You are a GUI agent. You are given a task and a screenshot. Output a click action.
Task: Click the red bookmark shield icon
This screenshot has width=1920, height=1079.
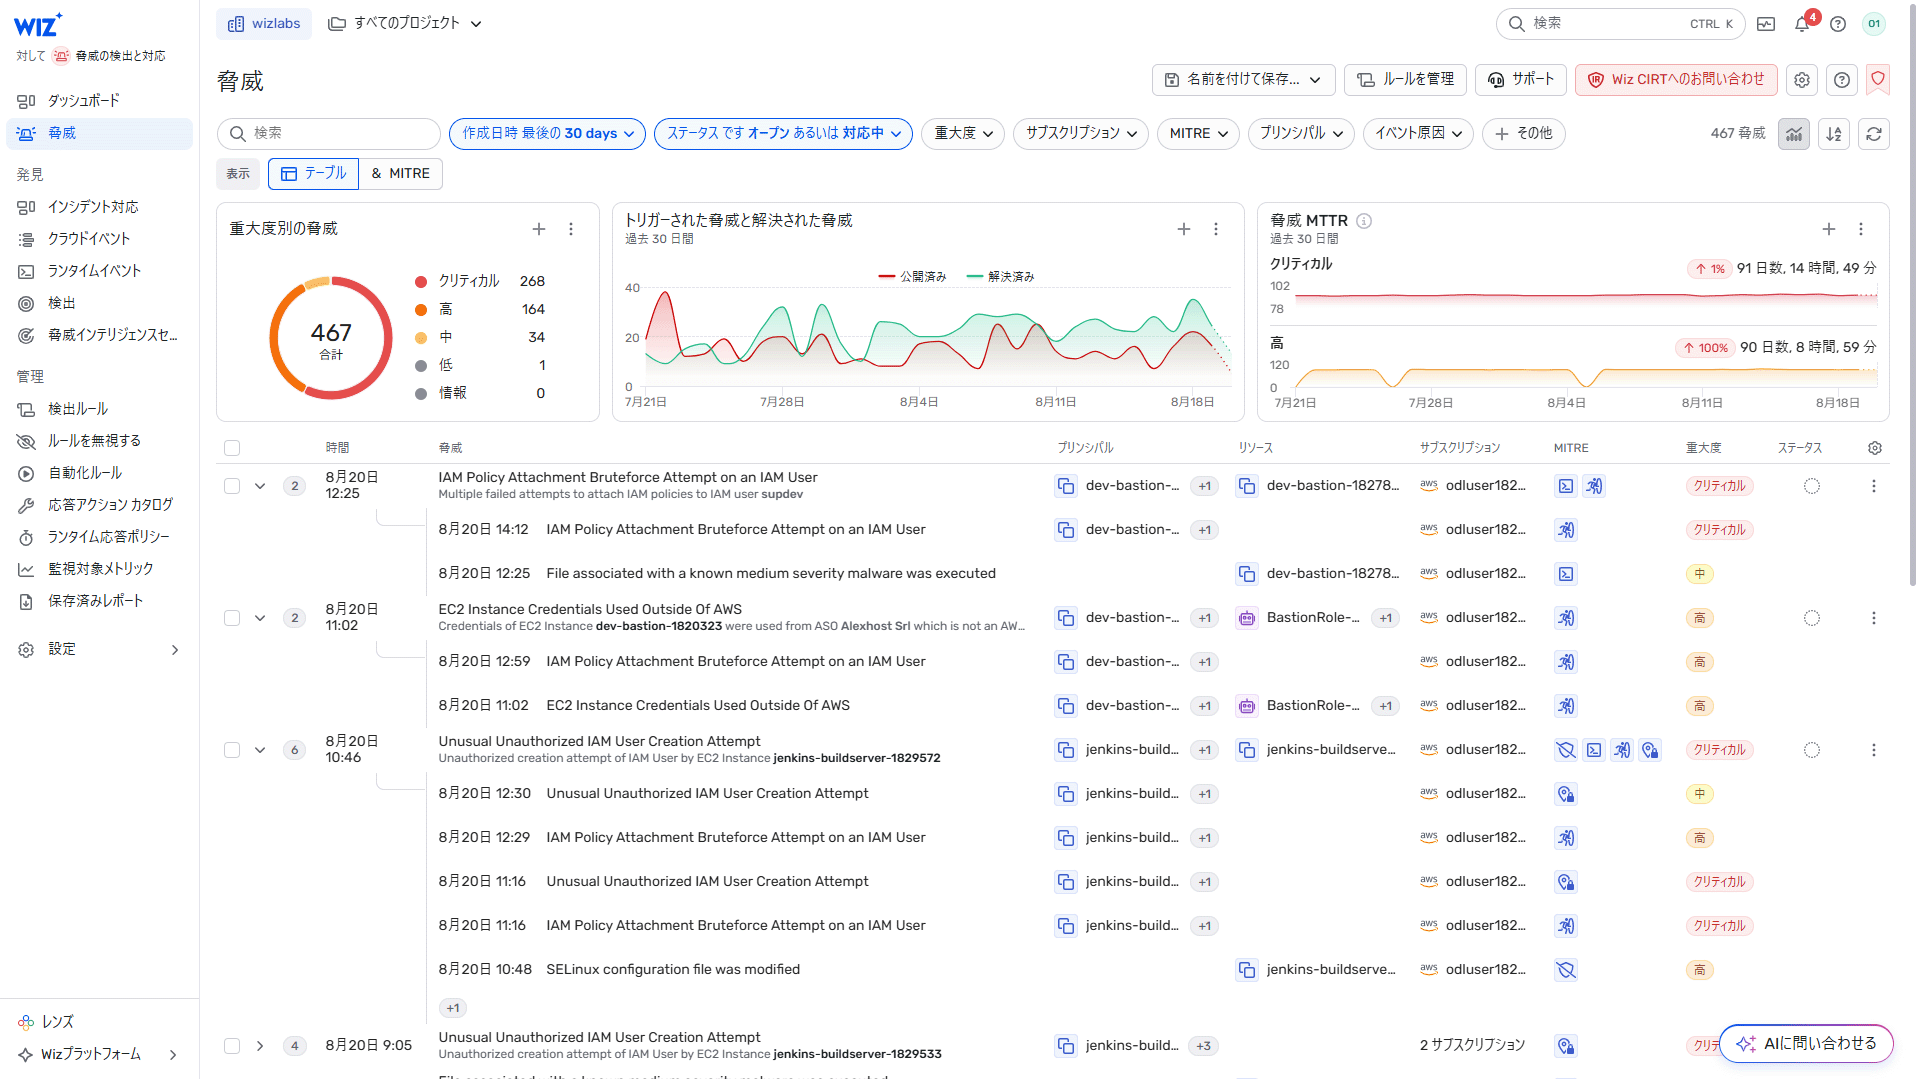1877,80
